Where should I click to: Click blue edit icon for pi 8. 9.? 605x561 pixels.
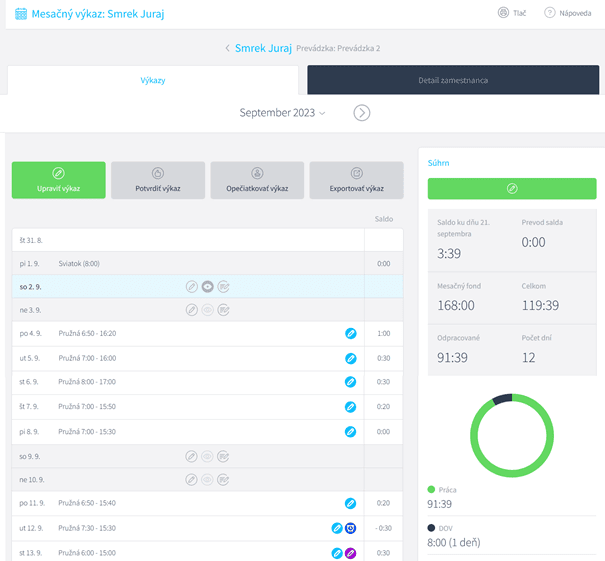click(x=351, y=432)
